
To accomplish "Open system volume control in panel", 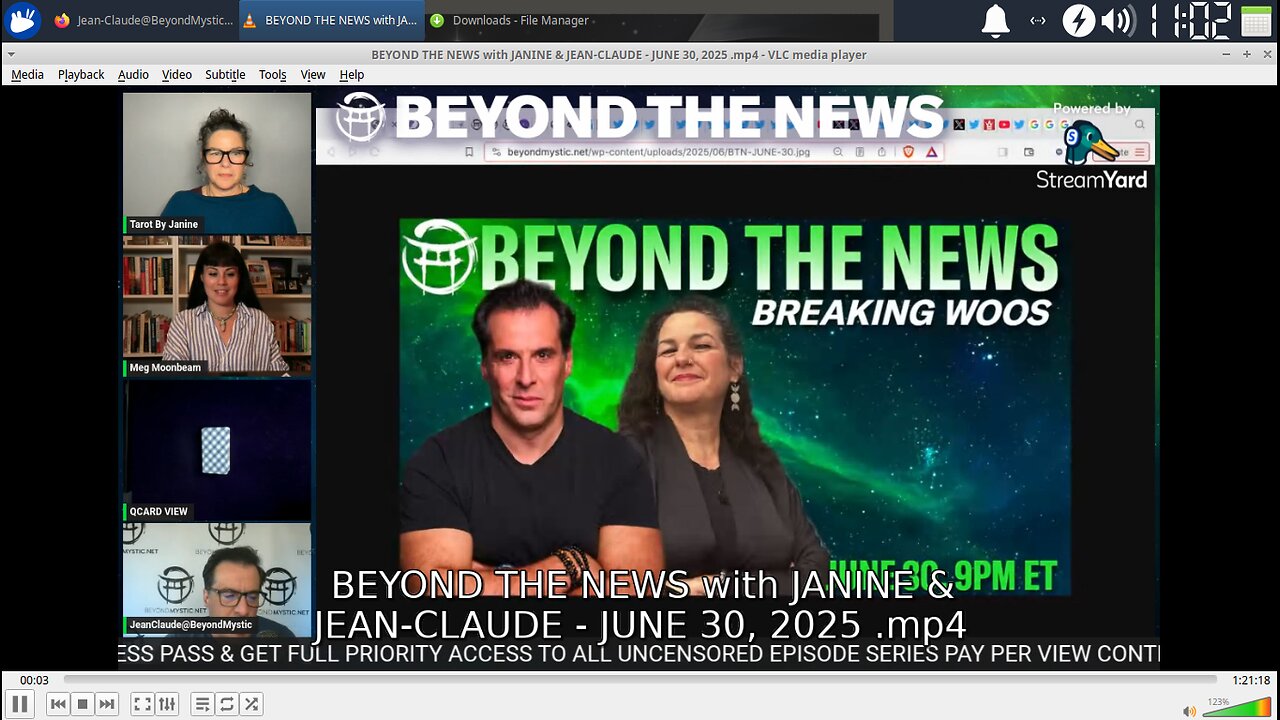I will point(1117,20).
